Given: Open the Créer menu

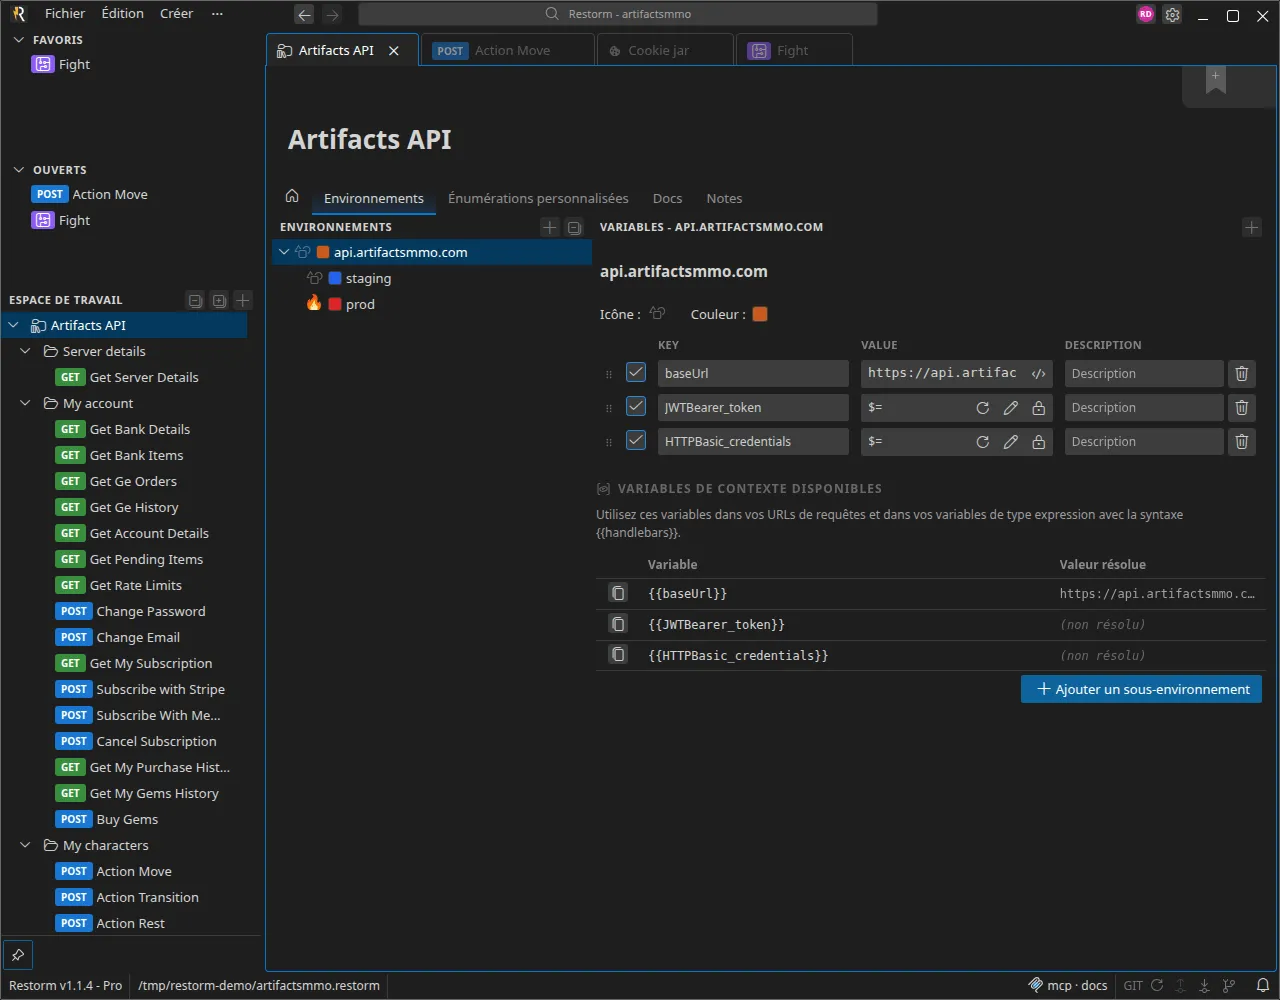Looking at the screenshot, I should [x=177, y=14].
